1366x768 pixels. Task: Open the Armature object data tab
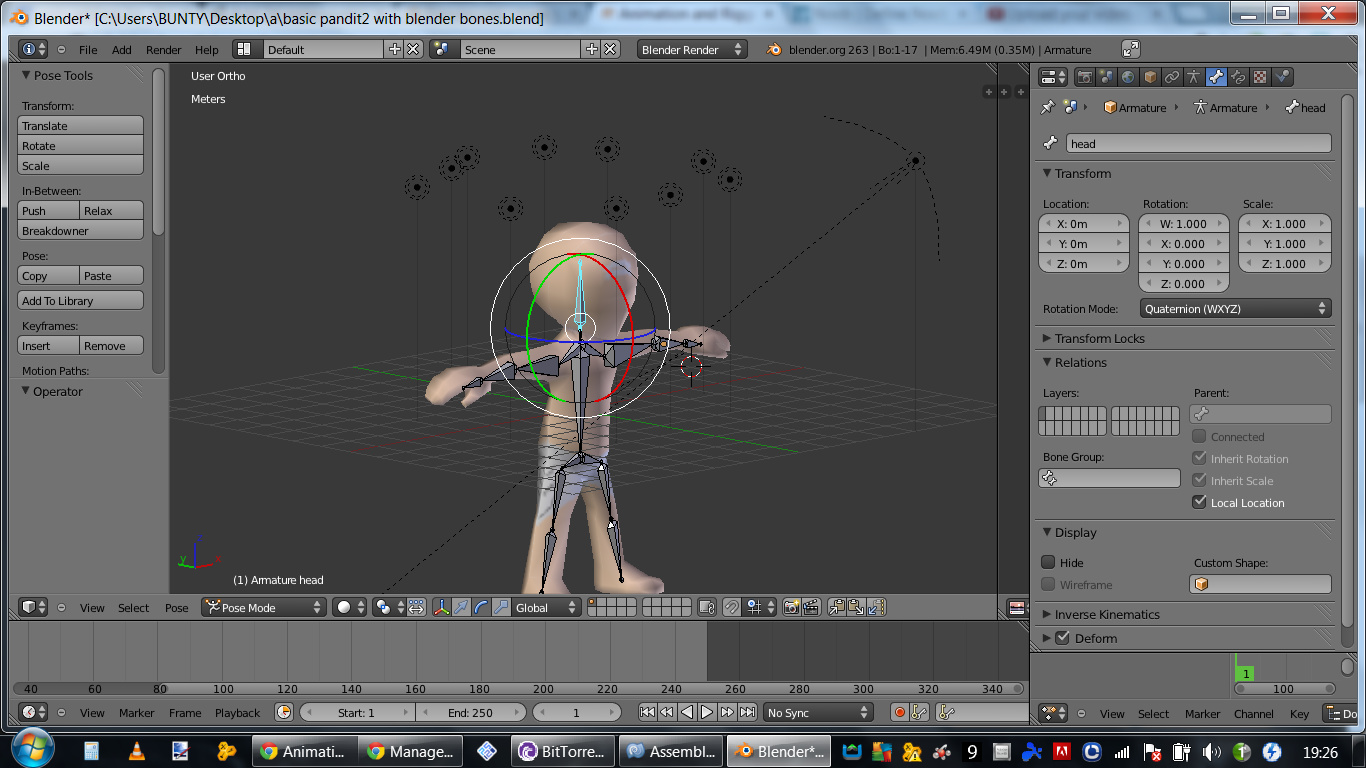pyautogui.click(x=1194, y=77)
